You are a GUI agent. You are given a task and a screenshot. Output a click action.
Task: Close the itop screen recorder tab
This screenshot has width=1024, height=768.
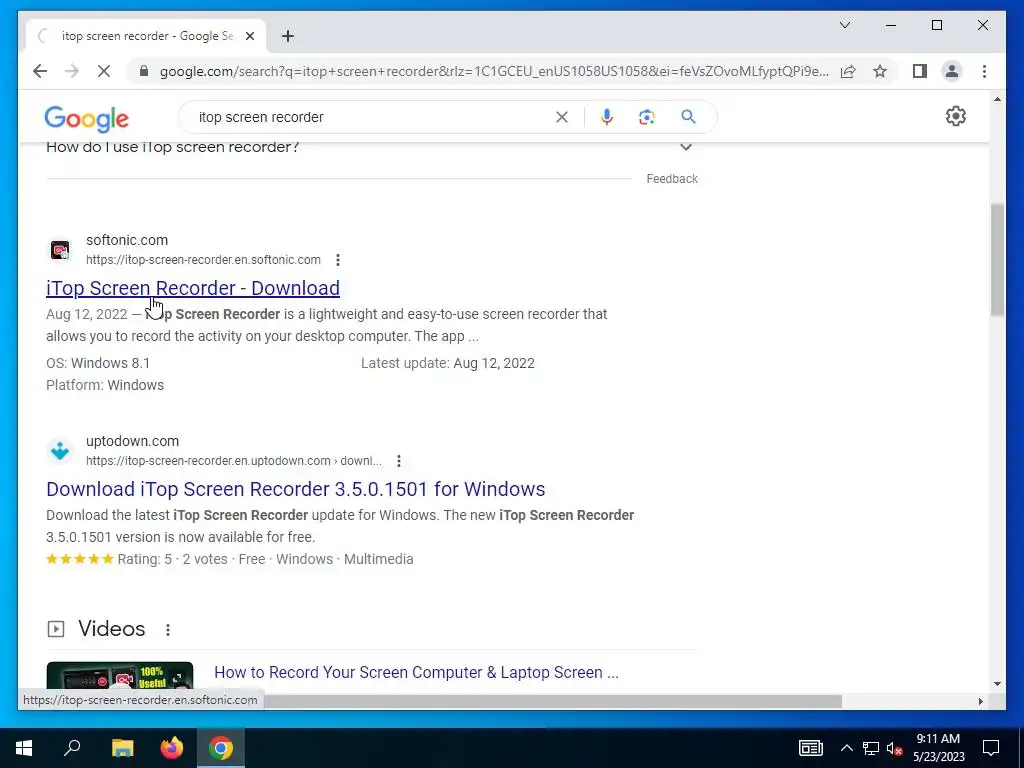(249, 37)
